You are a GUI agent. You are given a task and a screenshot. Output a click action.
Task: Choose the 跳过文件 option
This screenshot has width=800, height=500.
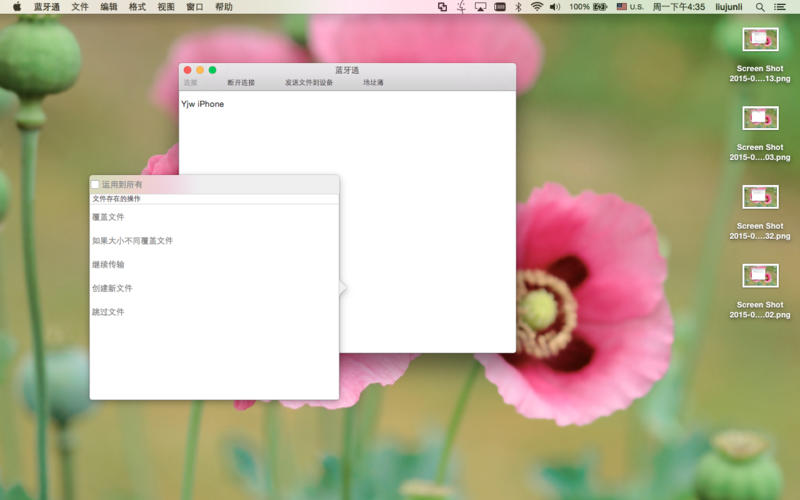[x=108, y=313]
